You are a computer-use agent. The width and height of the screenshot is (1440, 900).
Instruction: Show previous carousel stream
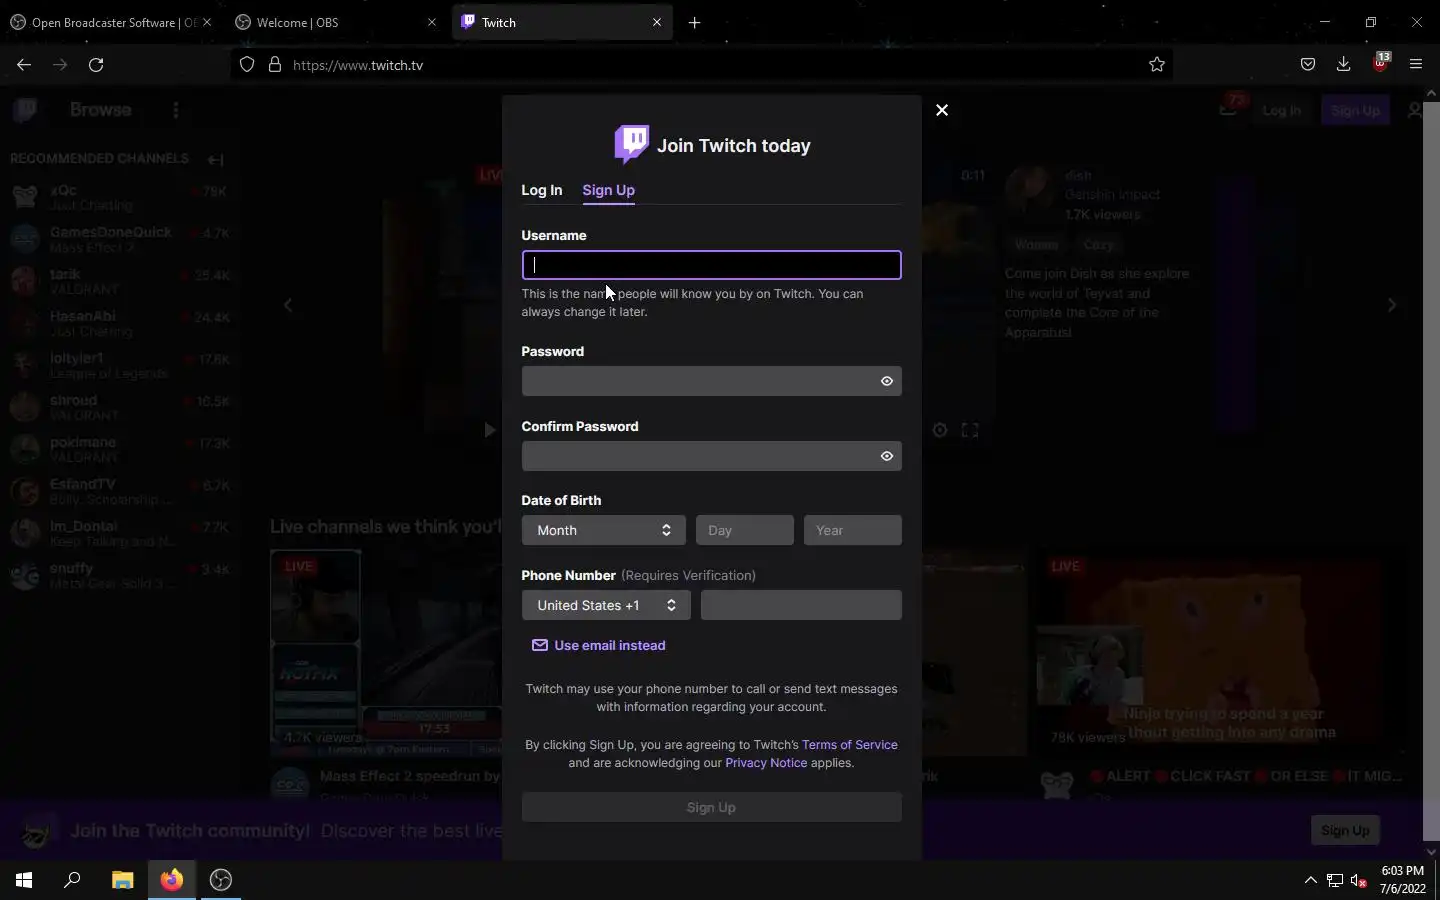[x=288, y=305]
